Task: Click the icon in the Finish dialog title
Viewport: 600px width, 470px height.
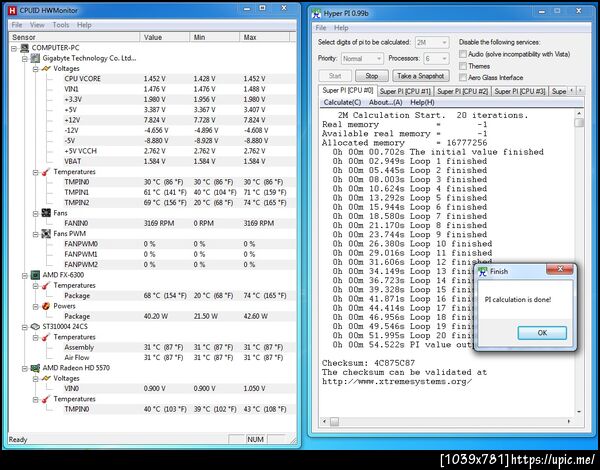Action: pyautogui.click(x=483, y=271)
